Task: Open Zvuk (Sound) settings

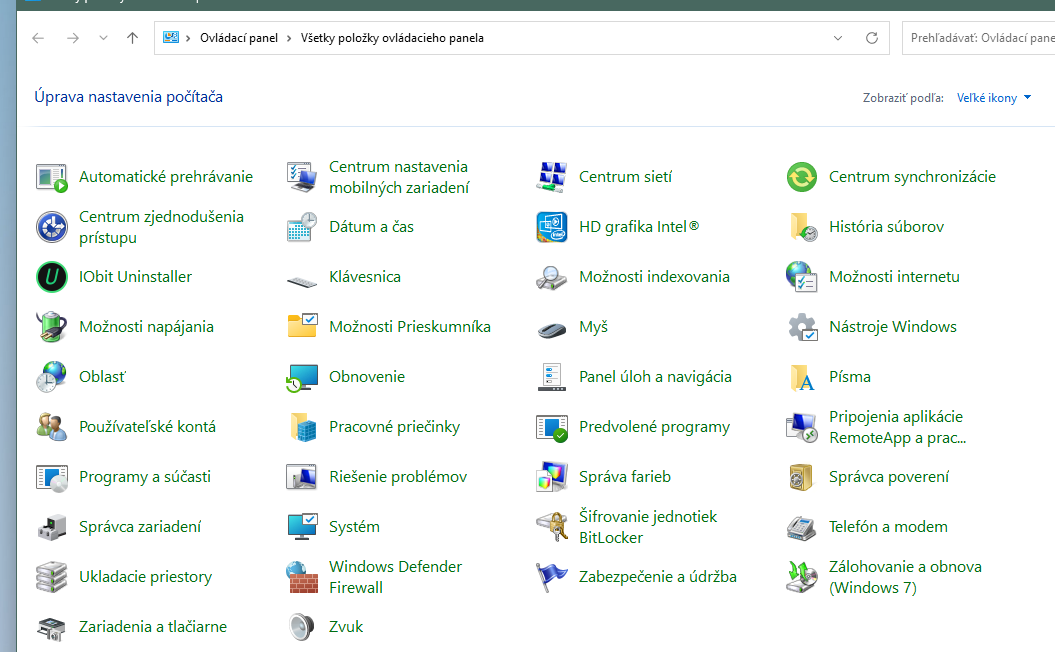Action: 345,626
